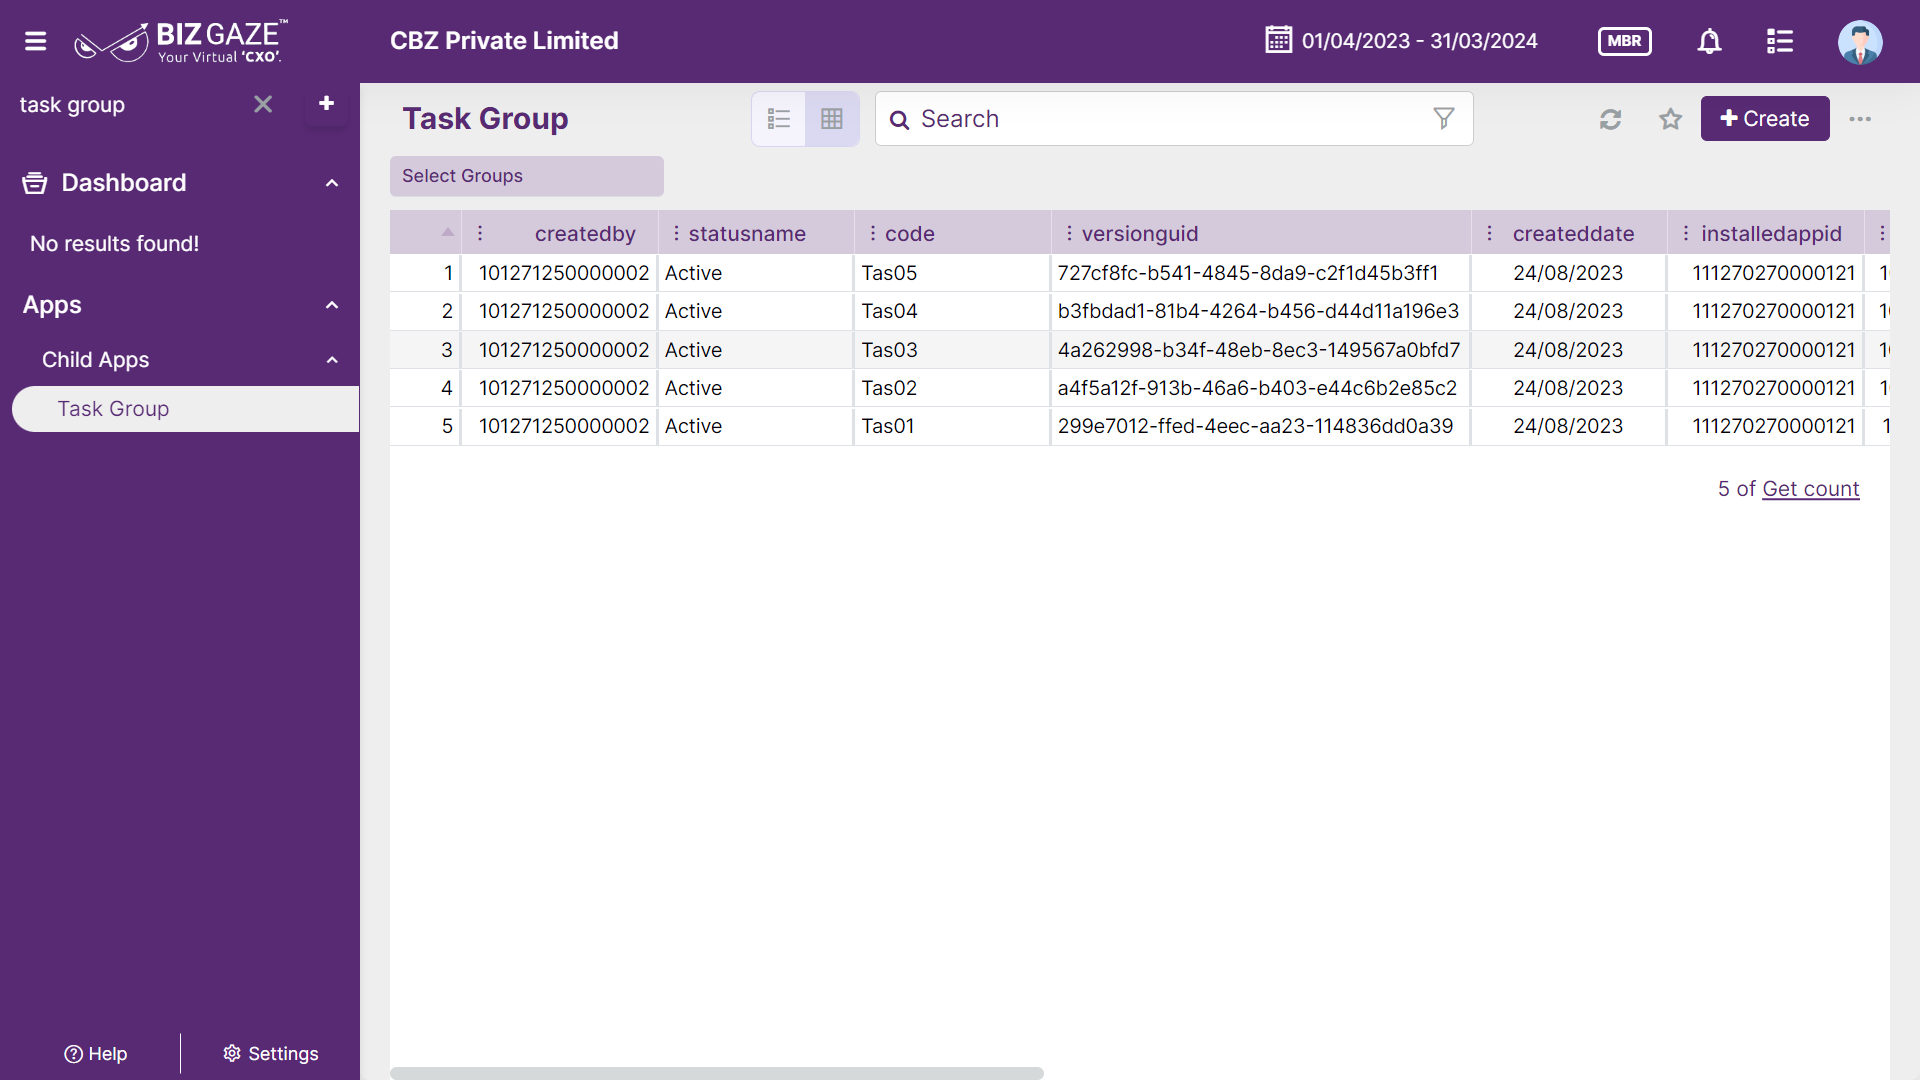1920x1080 pixels.
Task: Open Settings at sidebar bottom
Action: click(270, 1054)
